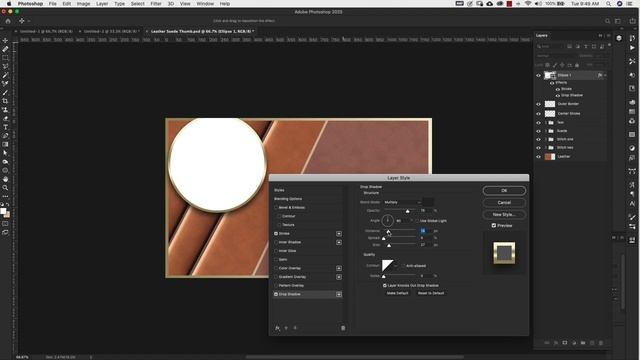Screen dimensions: 640x360
Task: Open the Apple menu
Action: pyautogui.click(x=9, y=4)
